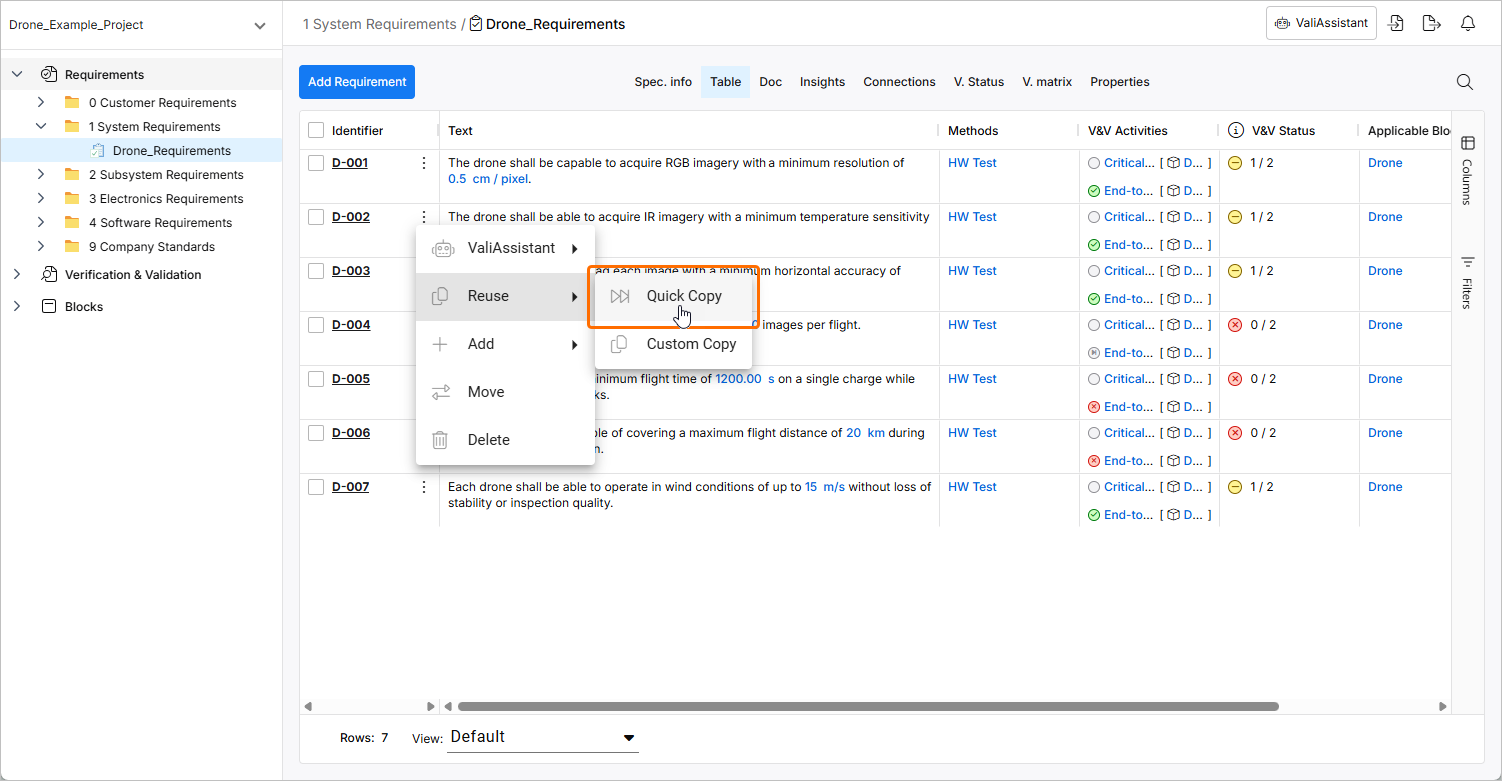Expand the Verification & Validation tree node
The height and width of the screenshot is (781, 1502).
tap(17, 275)
